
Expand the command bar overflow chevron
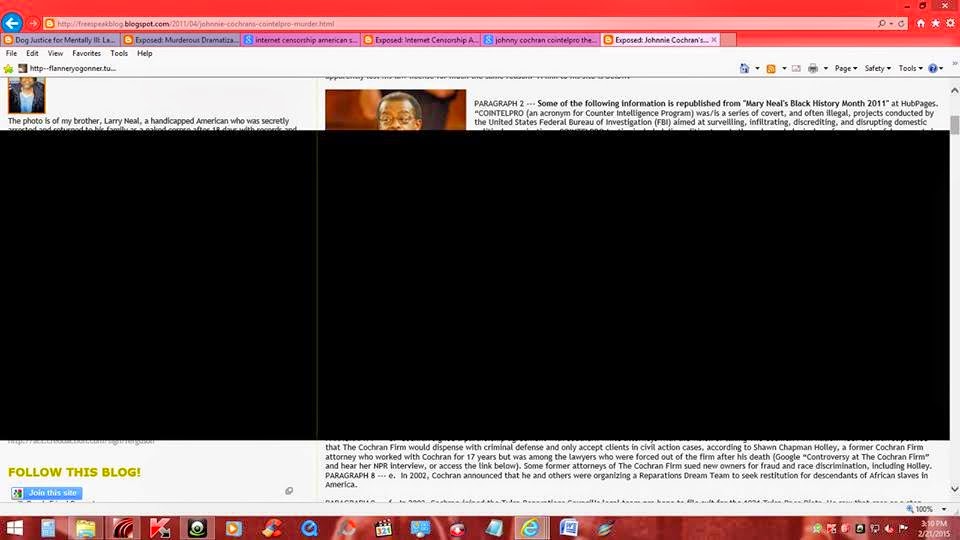(x=954, y=62)
